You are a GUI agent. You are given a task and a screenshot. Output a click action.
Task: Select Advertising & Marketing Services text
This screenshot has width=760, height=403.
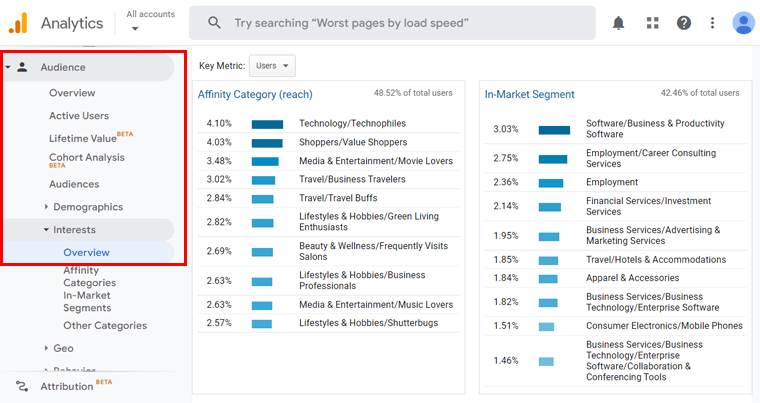(x=653, y=235)
